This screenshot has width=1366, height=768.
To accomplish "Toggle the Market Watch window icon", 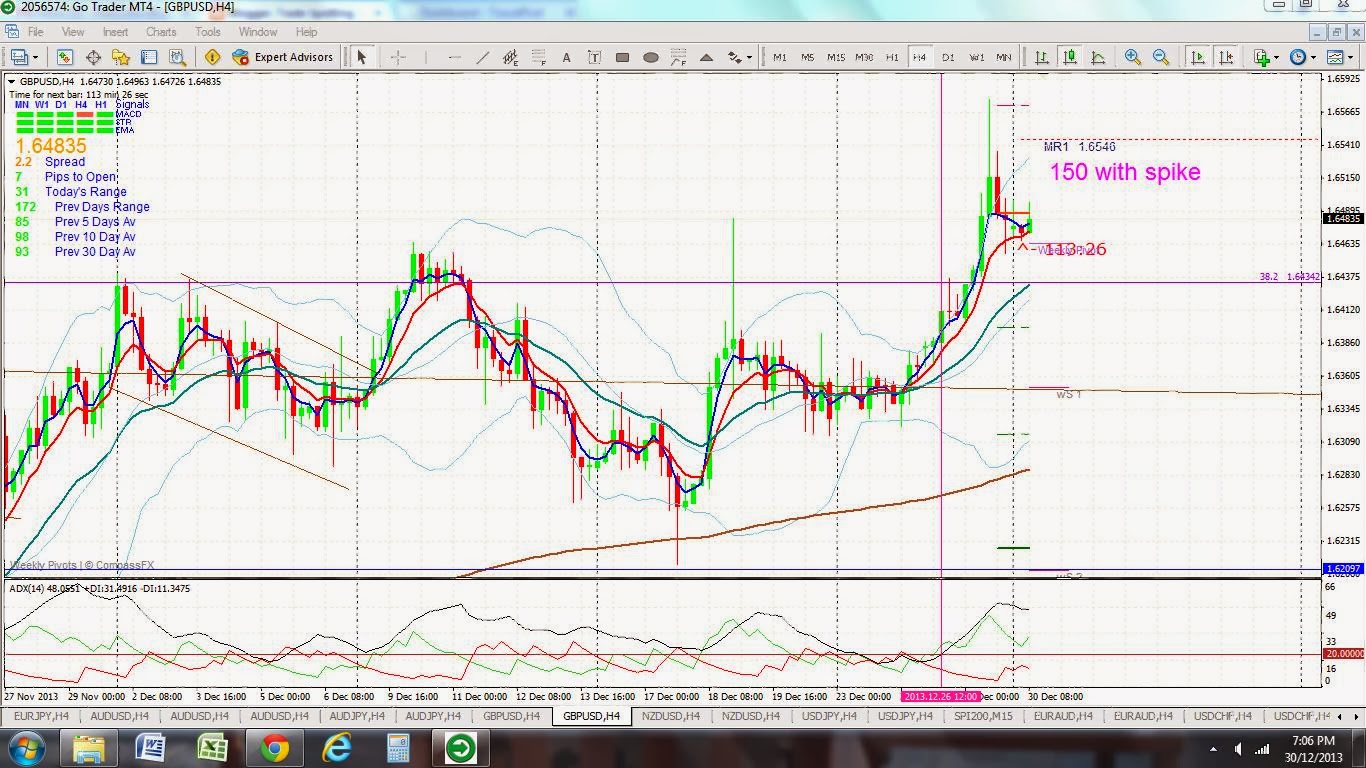I will 65,57.
